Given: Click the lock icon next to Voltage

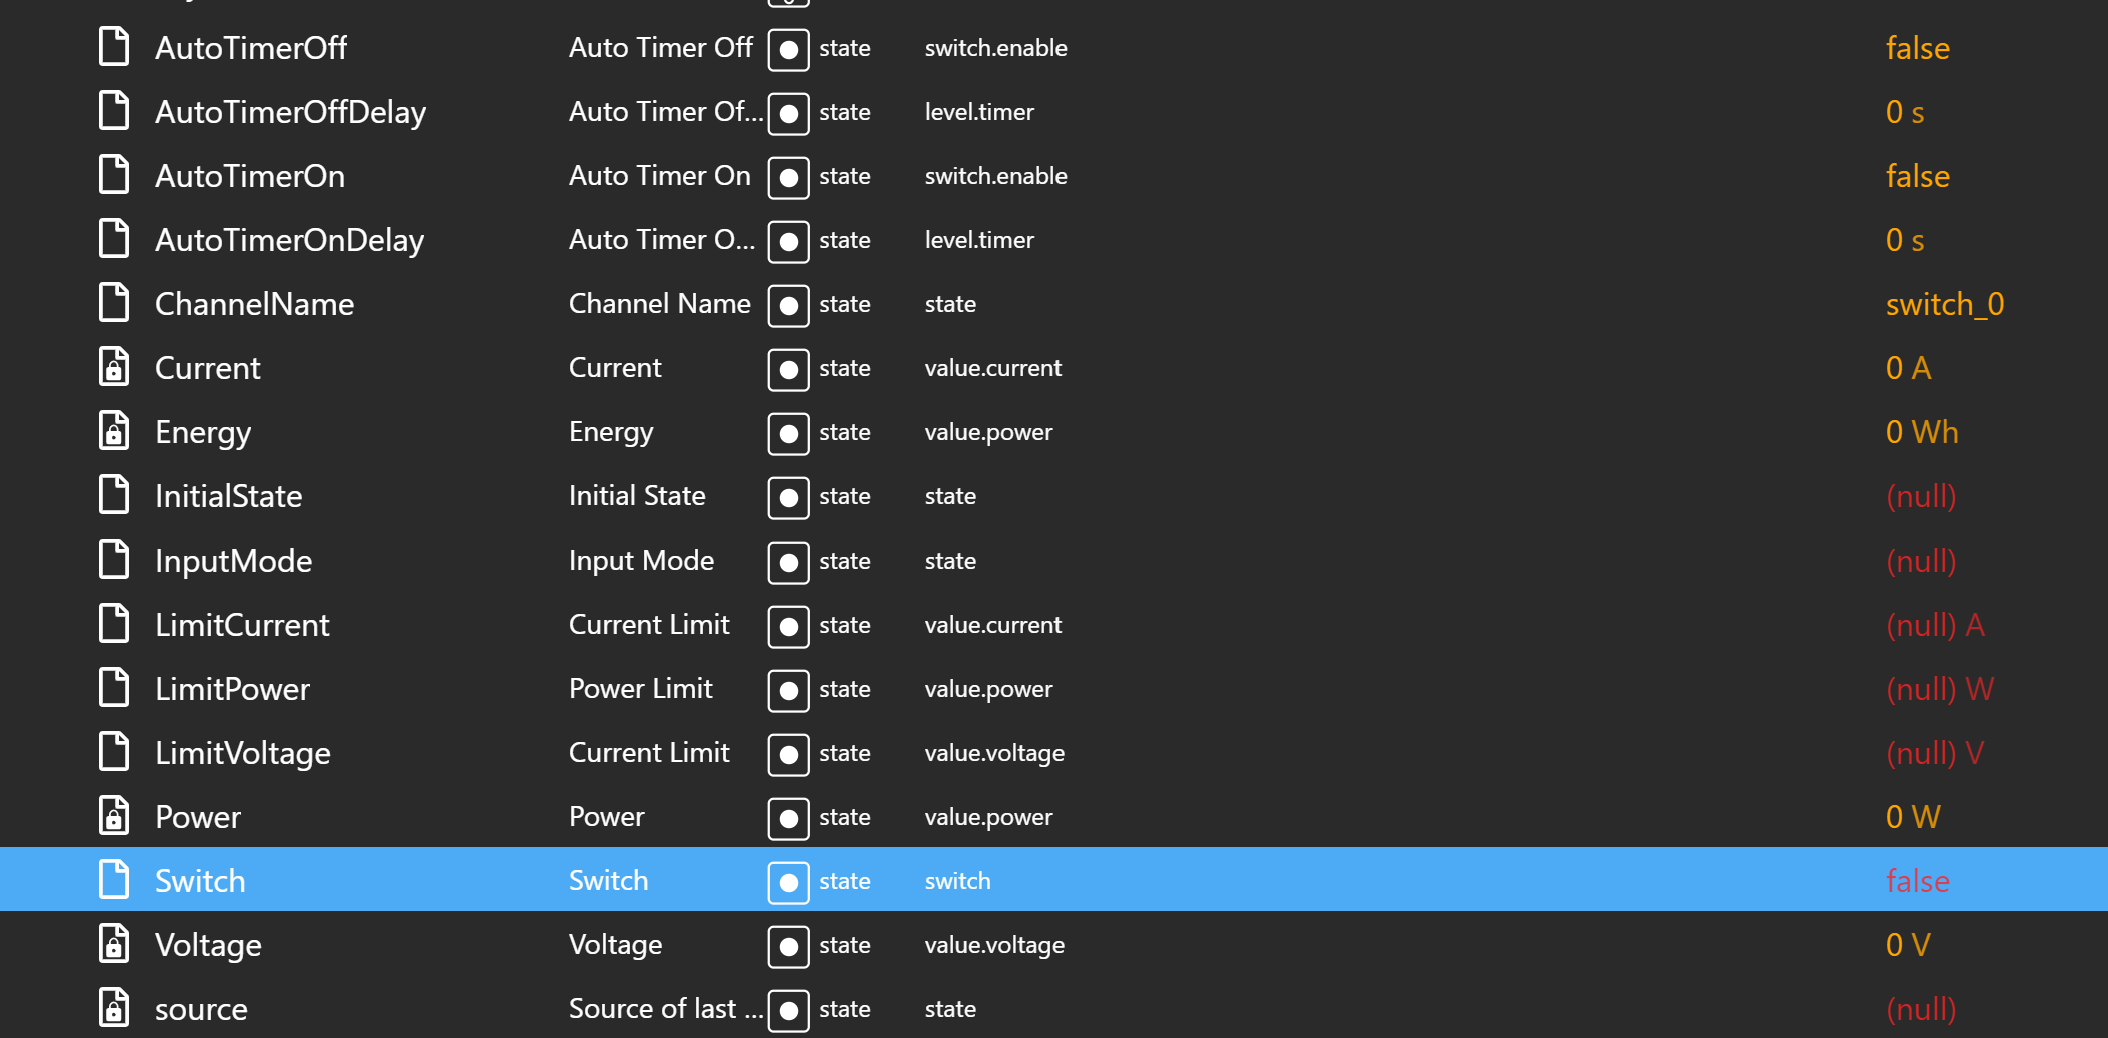Looking at the screenshot, I should 113,944.
